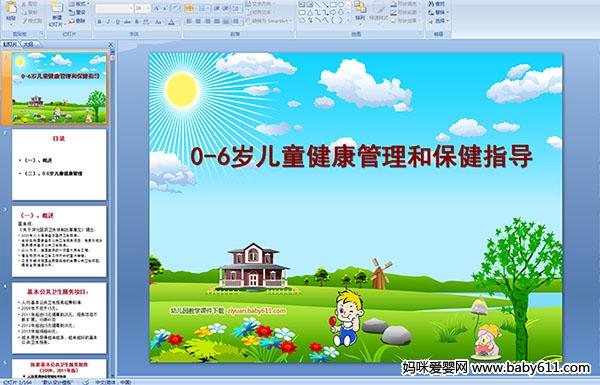Switch to the Slides pane tab

[x=10, y=44]
